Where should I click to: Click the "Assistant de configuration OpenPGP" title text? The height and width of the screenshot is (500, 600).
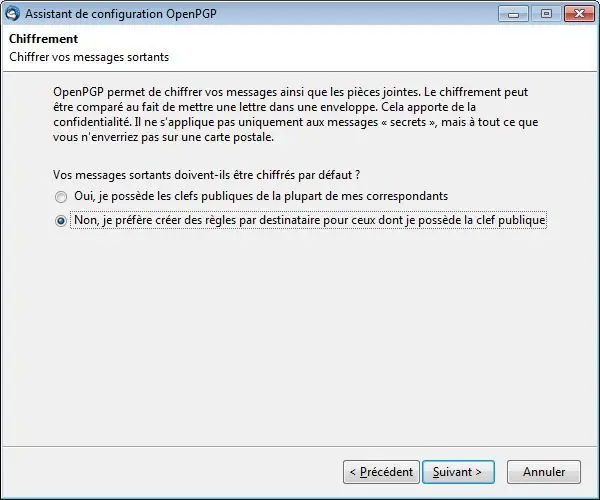pos(121,14)
